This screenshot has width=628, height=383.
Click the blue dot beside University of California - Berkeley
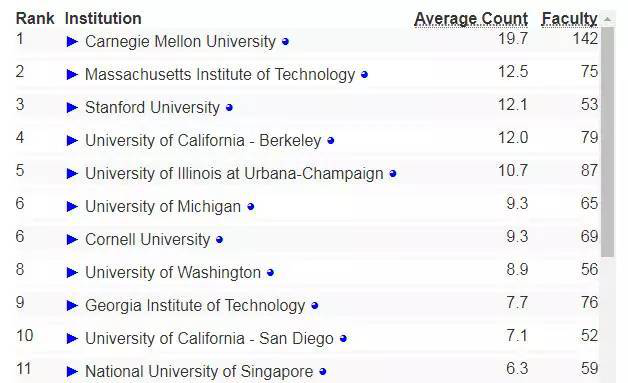(x=330, y=141)
